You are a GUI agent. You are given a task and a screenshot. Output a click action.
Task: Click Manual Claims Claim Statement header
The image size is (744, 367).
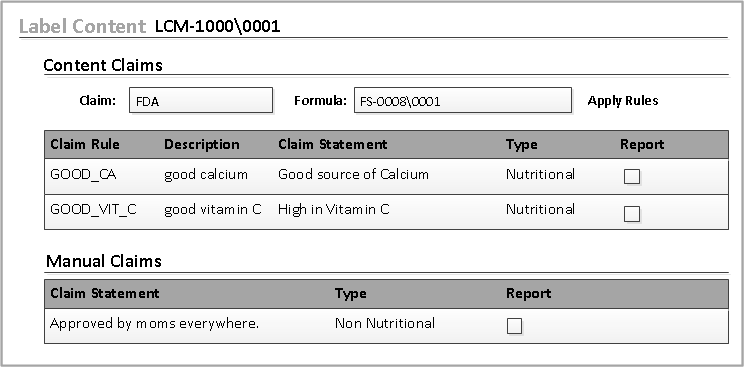click(105, 293)
